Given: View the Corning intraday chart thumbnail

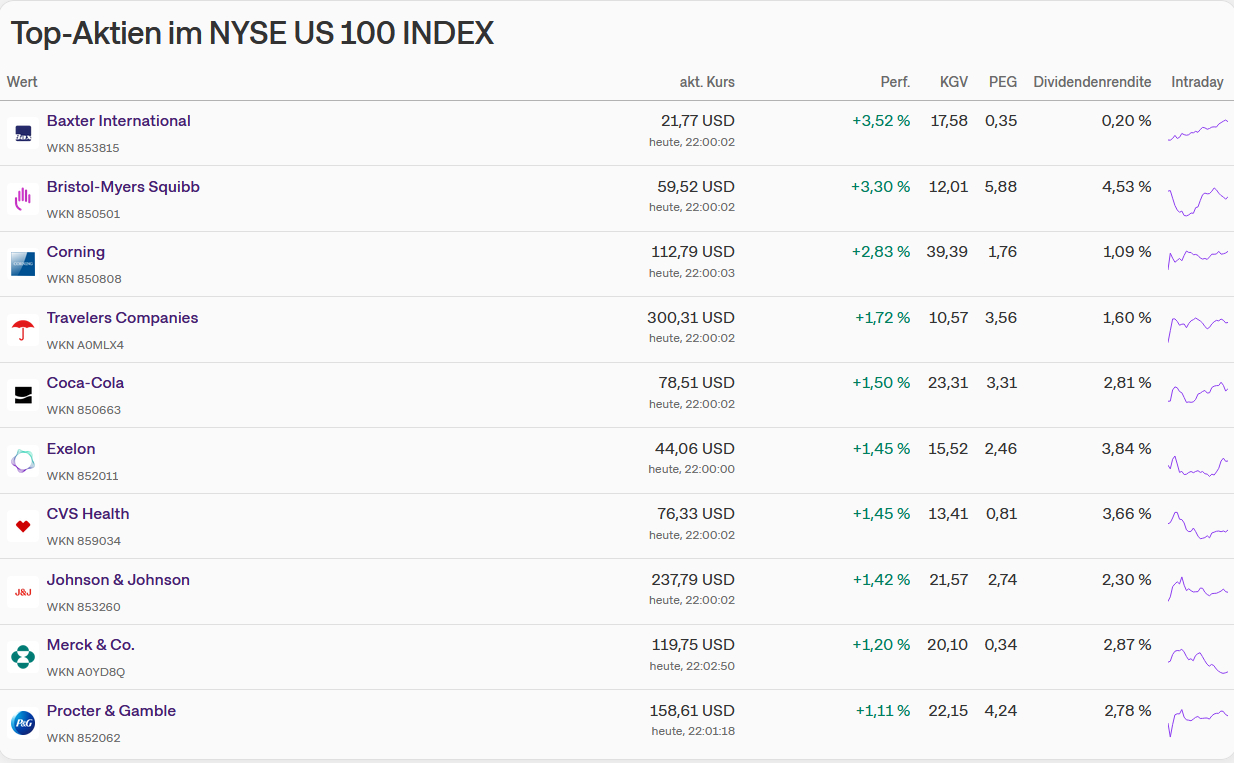Looking at the screenshot, I should [1197, 257].
